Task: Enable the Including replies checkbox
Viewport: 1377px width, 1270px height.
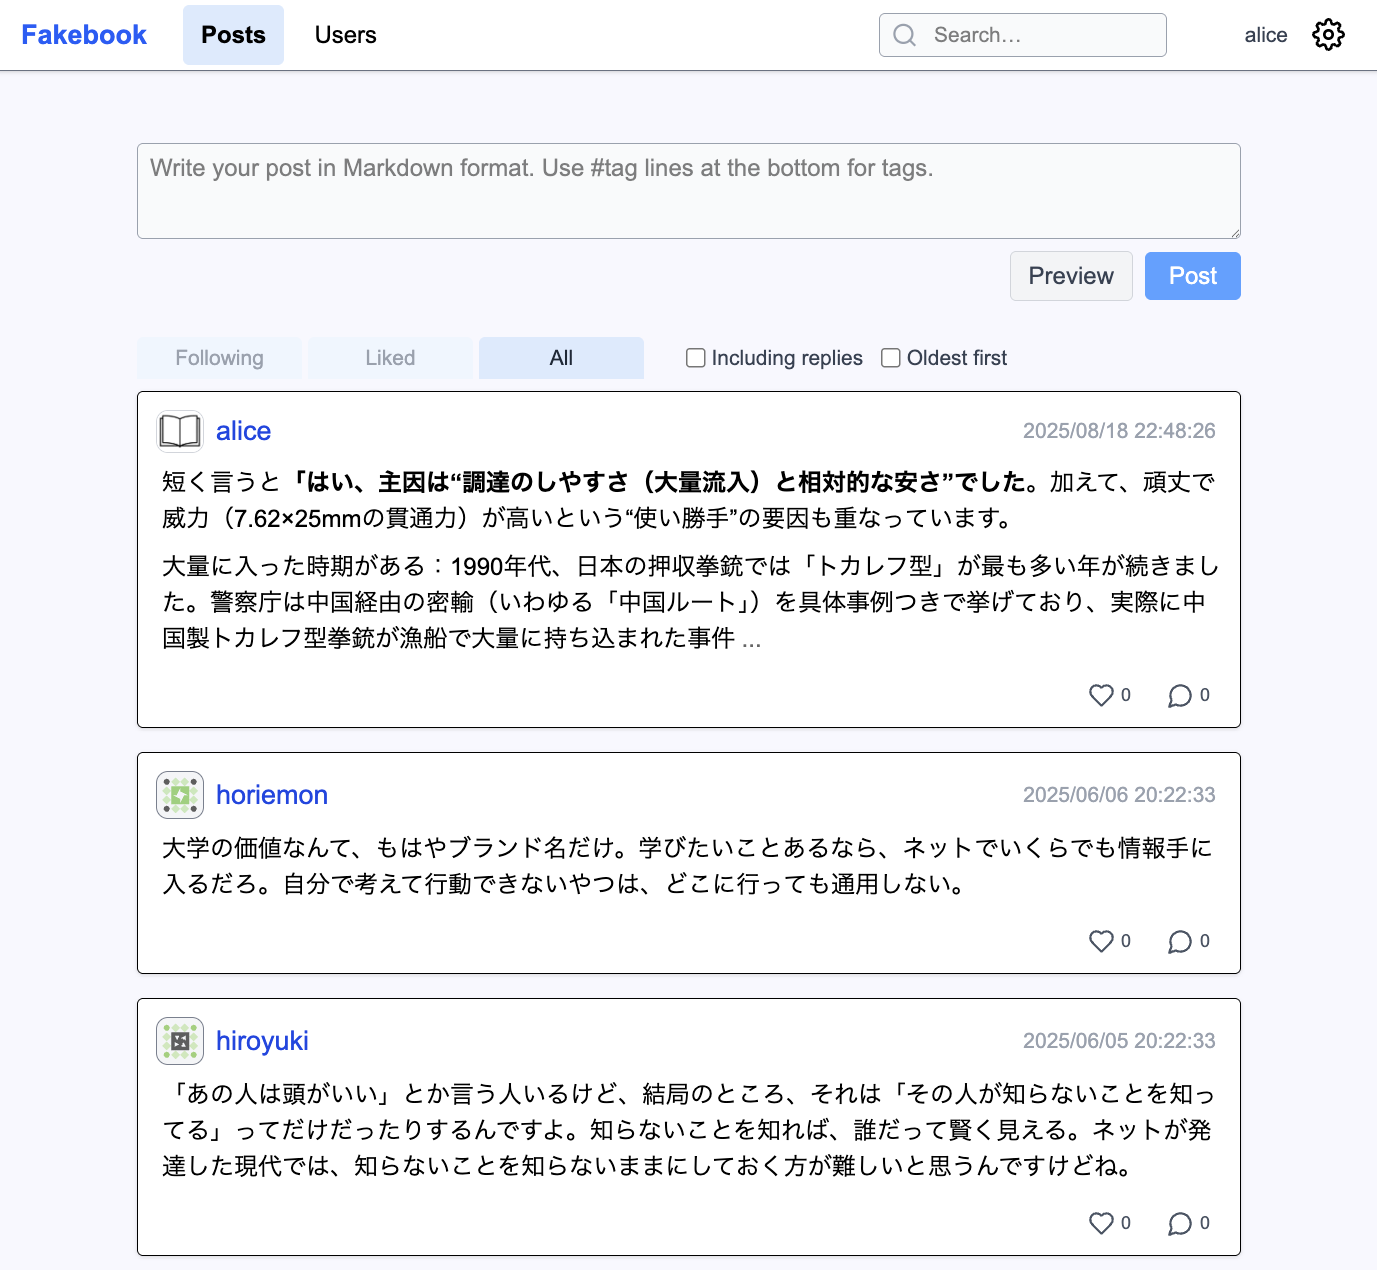Action: pos(696,358)
